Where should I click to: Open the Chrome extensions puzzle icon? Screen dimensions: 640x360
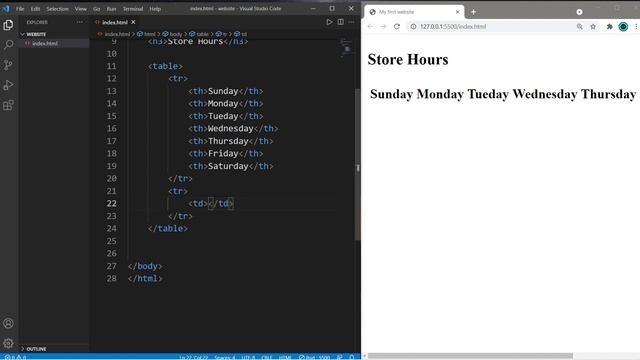pyautogui.click(x=609, y=27)
